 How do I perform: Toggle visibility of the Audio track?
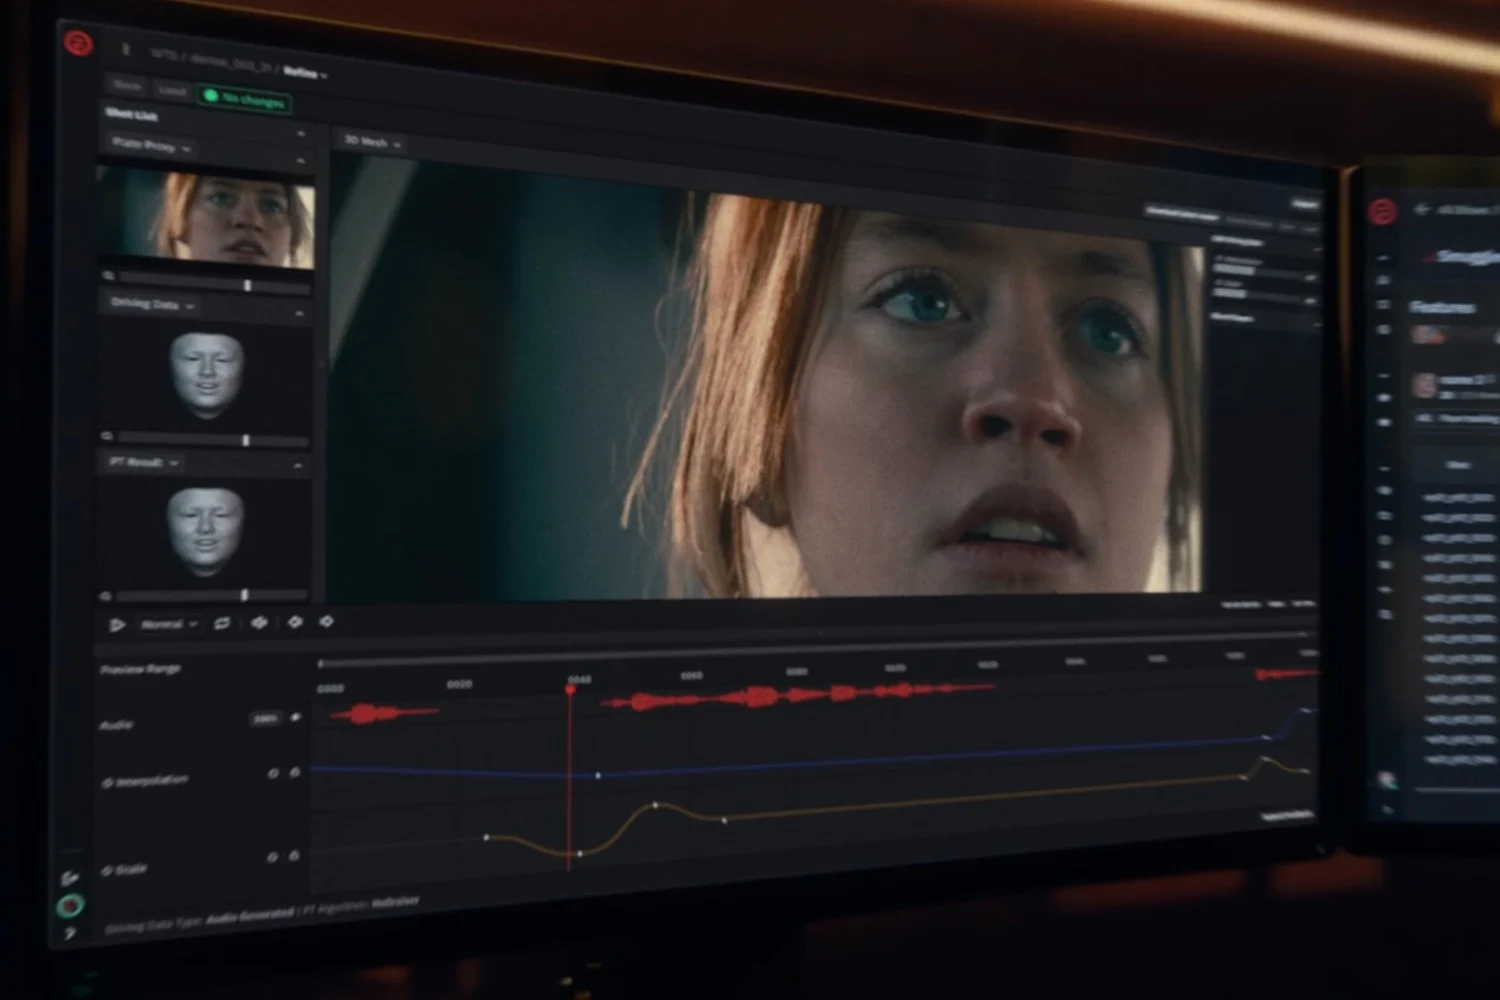(x=297, y=718)
